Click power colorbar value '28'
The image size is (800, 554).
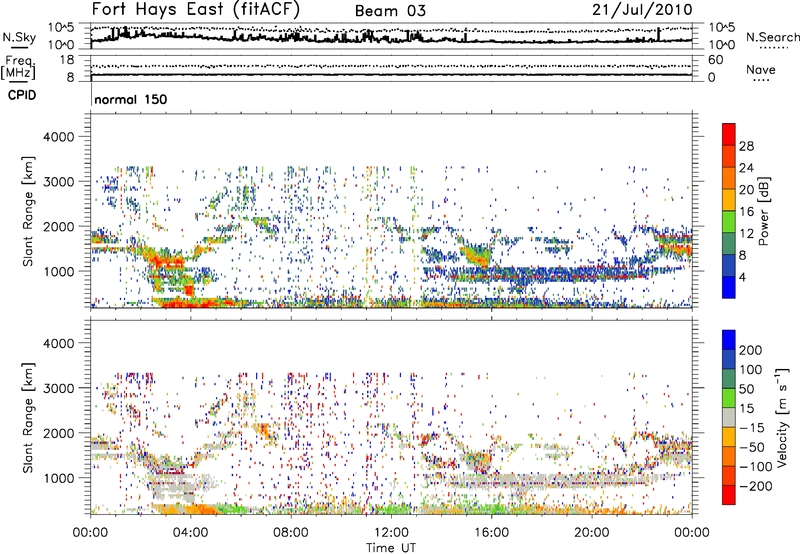pyautogui.click(x=746, y=146)
